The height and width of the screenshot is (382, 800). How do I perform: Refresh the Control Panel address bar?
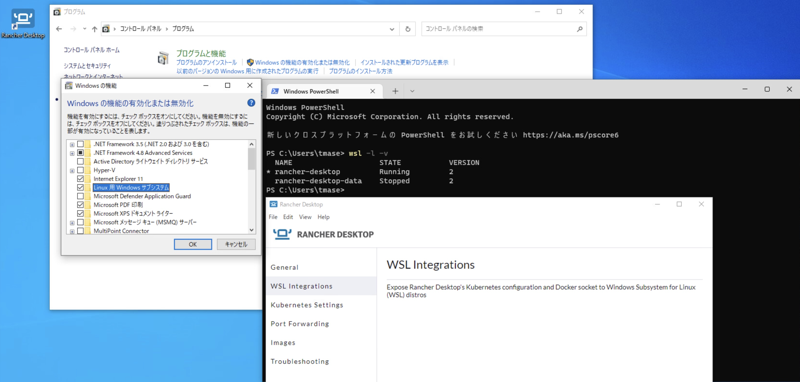(408, 29)
